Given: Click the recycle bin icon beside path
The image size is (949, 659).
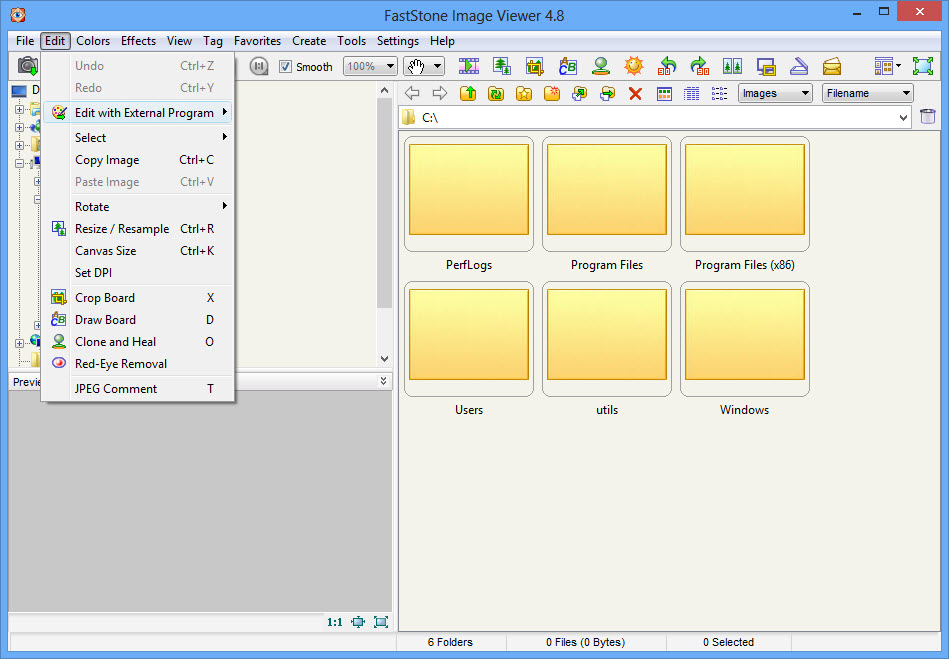Looking at the screenshot, I should (928, 116).
